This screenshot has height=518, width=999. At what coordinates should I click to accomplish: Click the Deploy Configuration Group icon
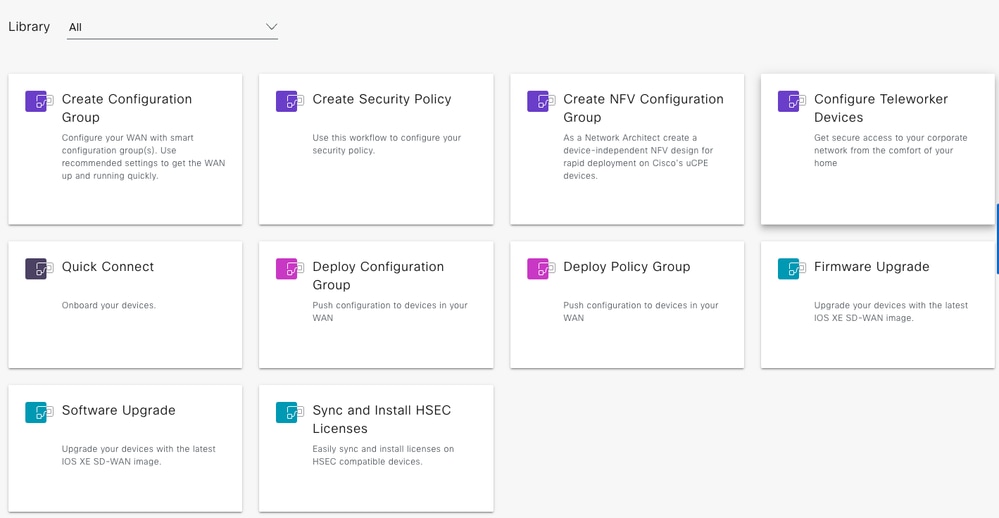[290, 269]
